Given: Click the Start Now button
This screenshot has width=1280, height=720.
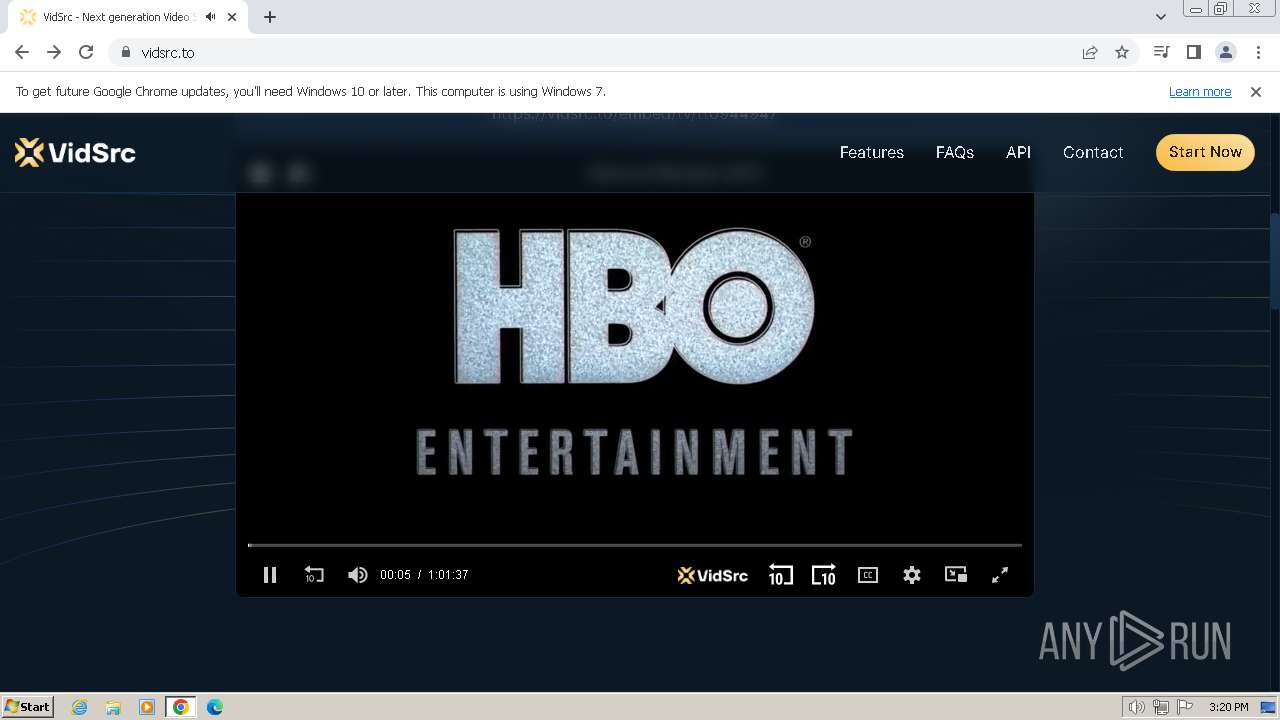Looking at the screenshot, I should (x=1205, y=152).
